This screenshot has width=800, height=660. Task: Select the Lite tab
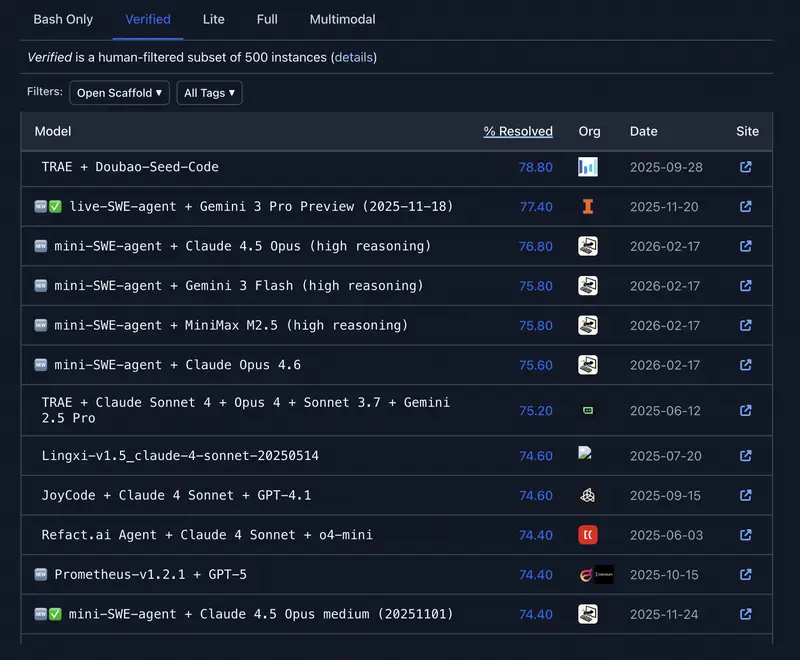point(213,19)
